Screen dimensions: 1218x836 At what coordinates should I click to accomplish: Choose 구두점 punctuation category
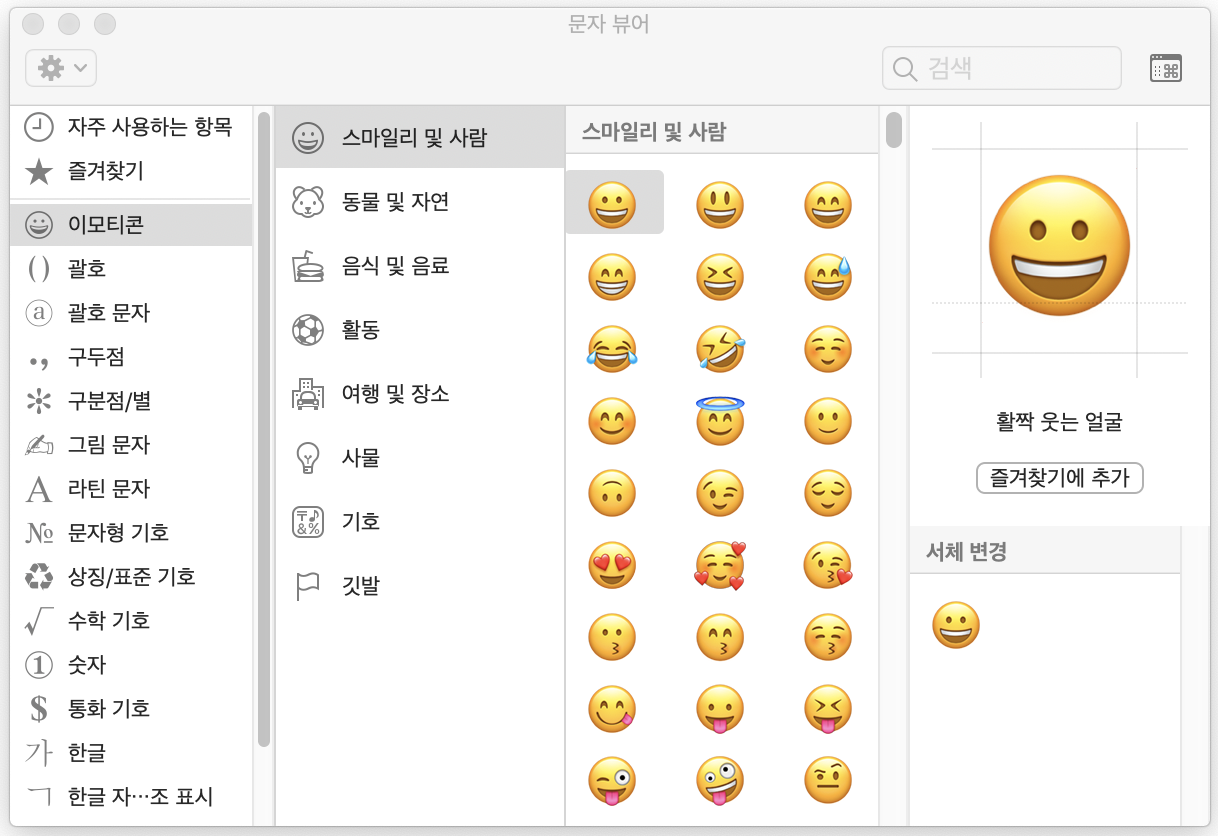(131, 357)
